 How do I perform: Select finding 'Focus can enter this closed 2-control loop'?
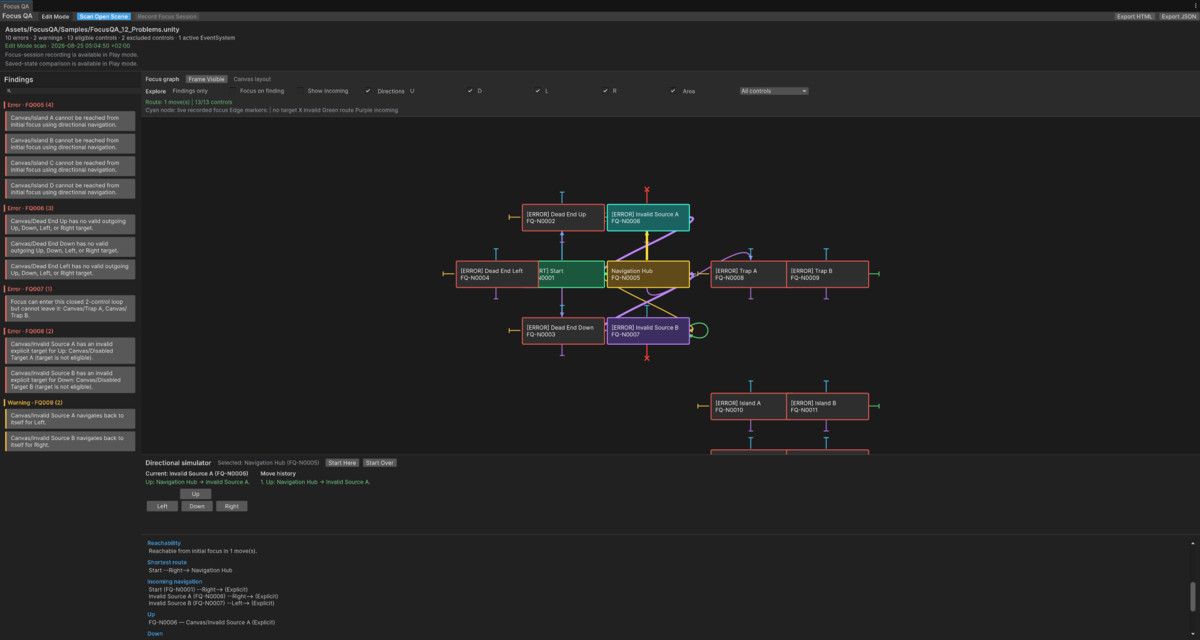pos(70,308)
